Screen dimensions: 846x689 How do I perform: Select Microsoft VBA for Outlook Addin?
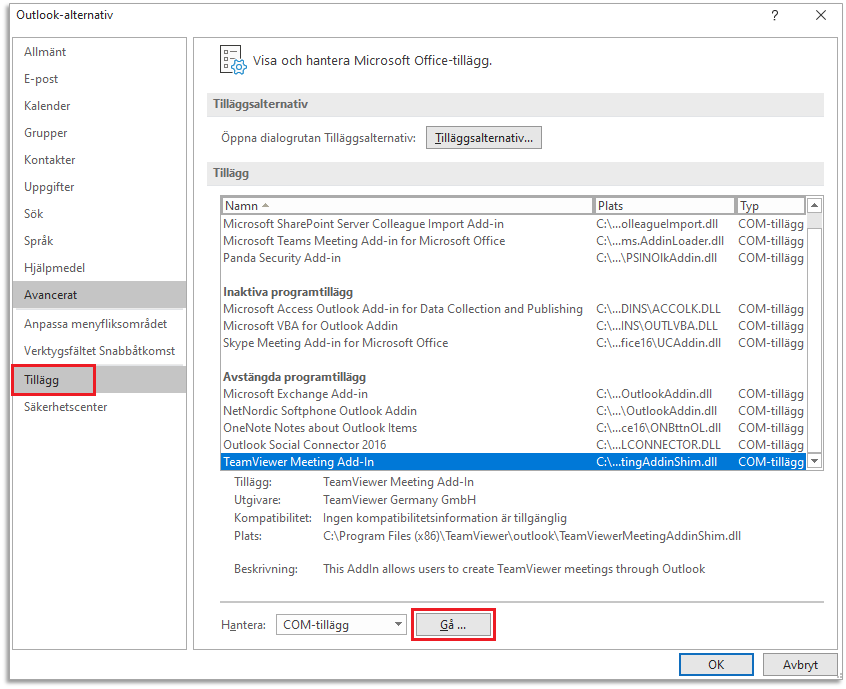[514, 326]
